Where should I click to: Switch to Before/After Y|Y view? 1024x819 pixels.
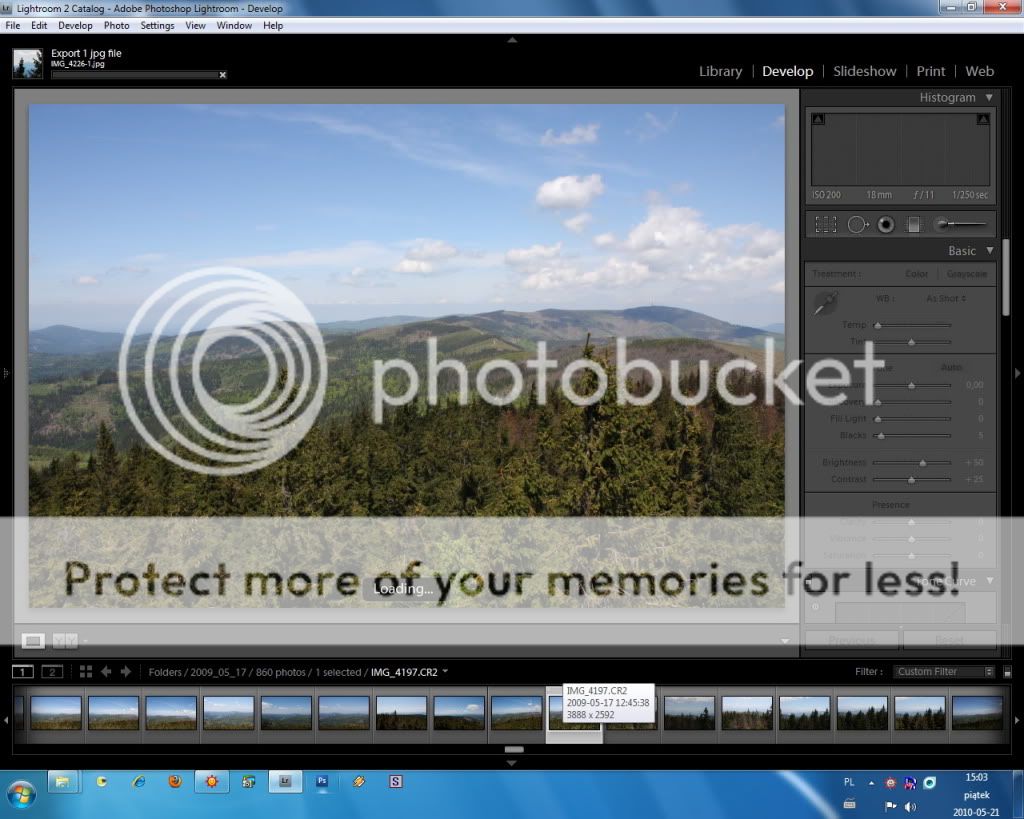coord(65,641)
